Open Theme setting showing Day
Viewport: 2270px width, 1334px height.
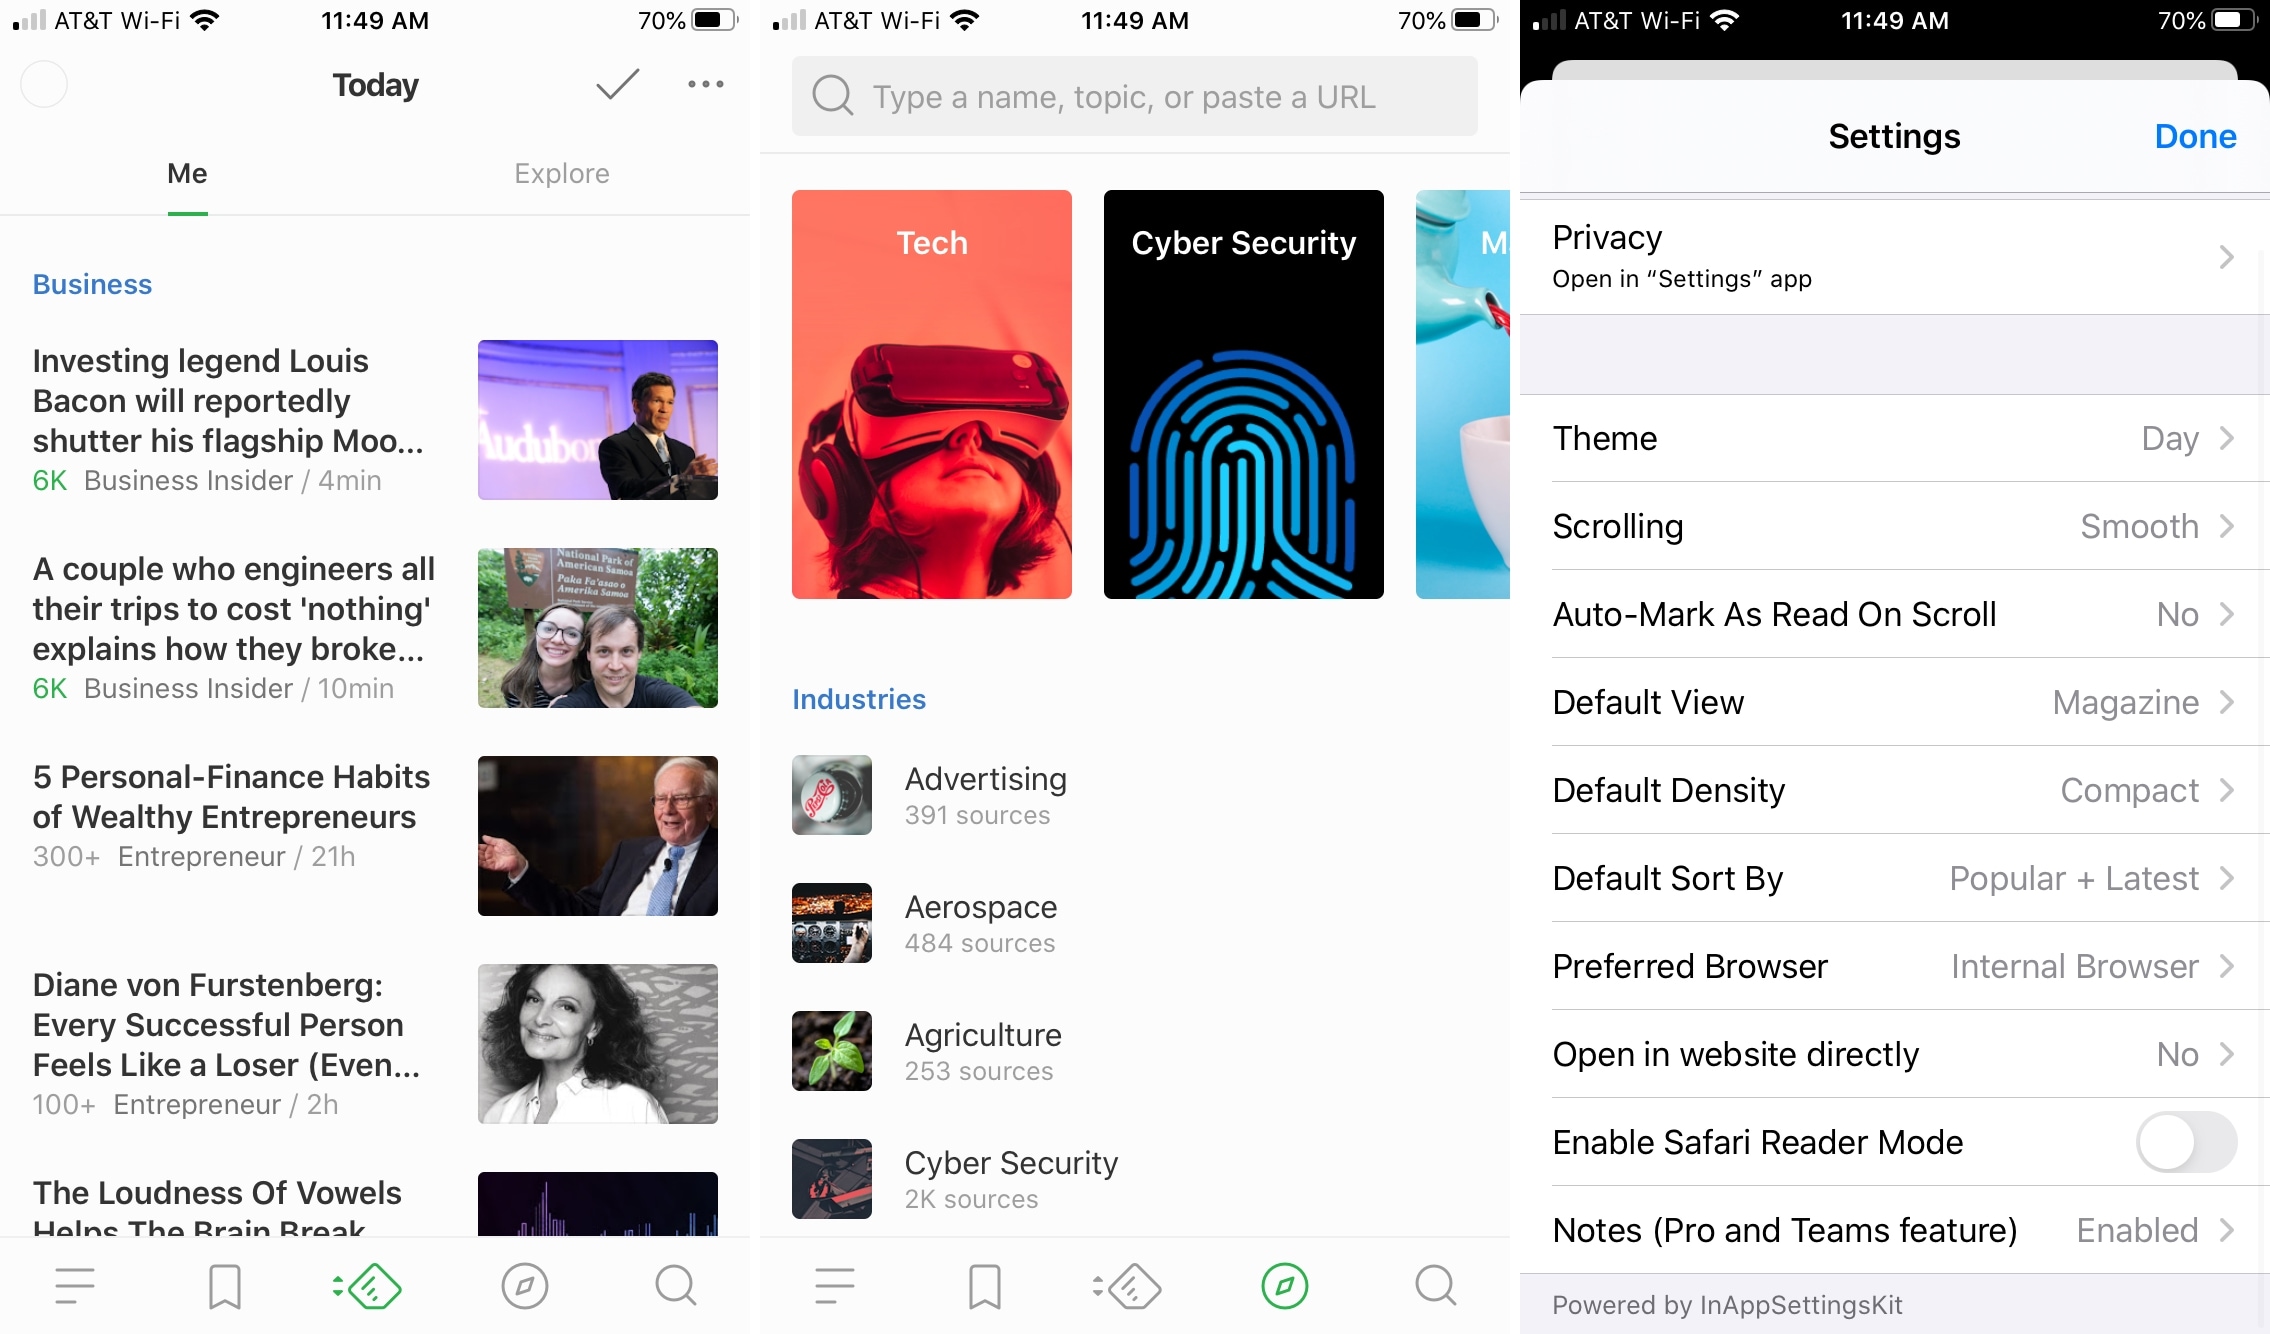[x=1894, y=438]
